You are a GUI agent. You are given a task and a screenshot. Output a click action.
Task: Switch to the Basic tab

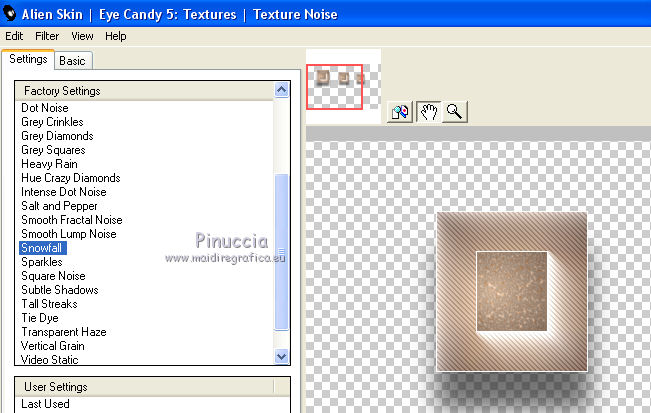coord(72,61)
